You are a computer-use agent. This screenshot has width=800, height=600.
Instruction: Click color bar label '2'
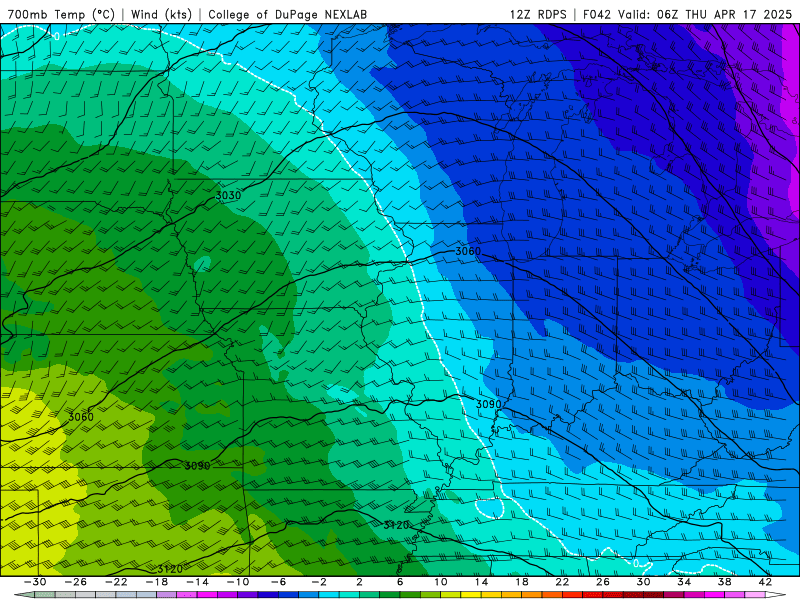pos(359,582)
